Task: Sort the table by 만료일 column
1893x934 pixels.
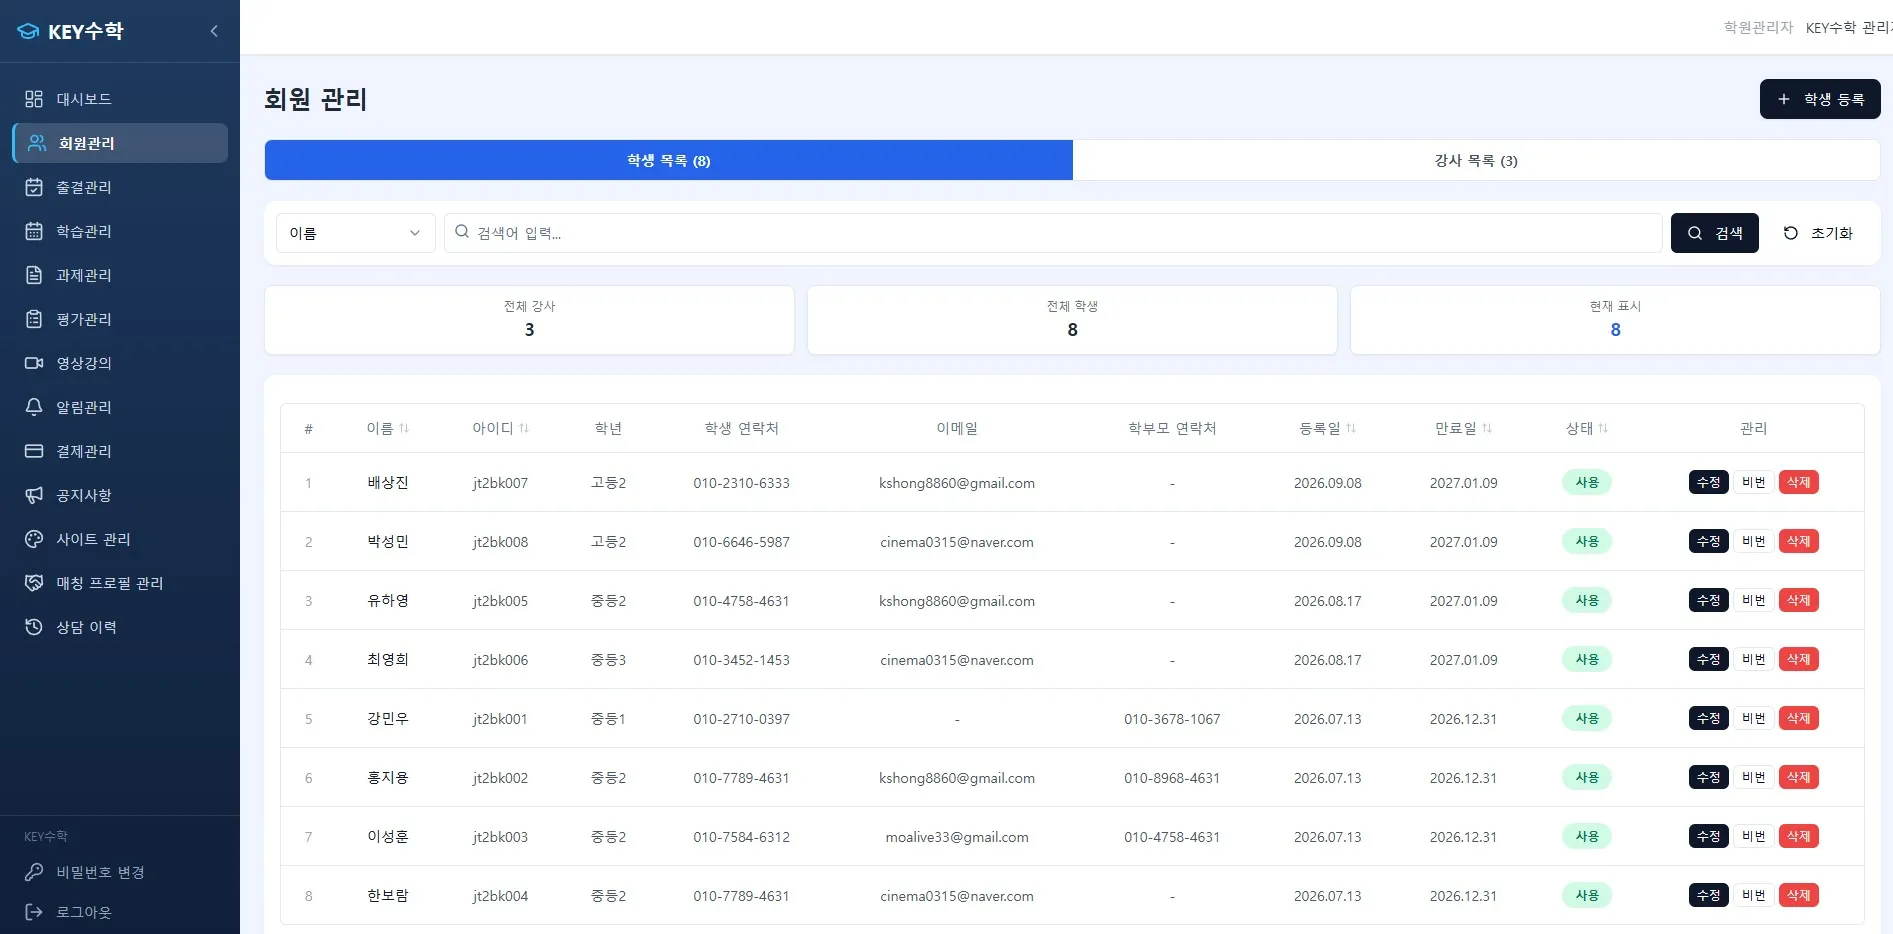Action: coord(1463,428)
